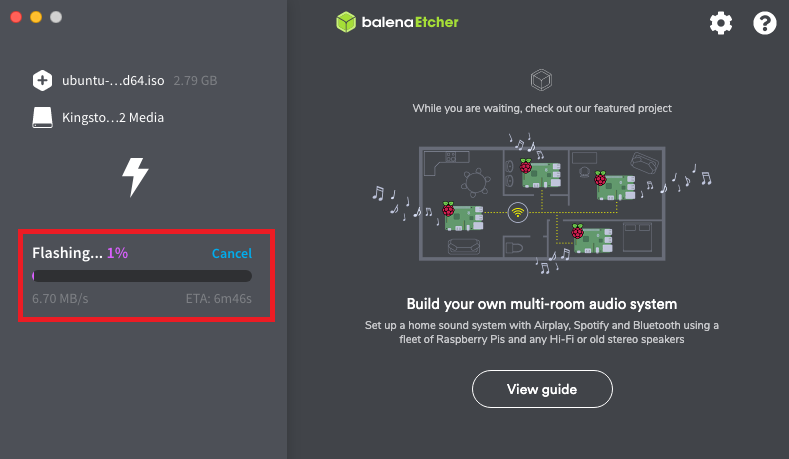Image resolution: width=789 pixels, height=459 pixels.
Task: Open settings via the gear icon
Action: pos(721,23)
